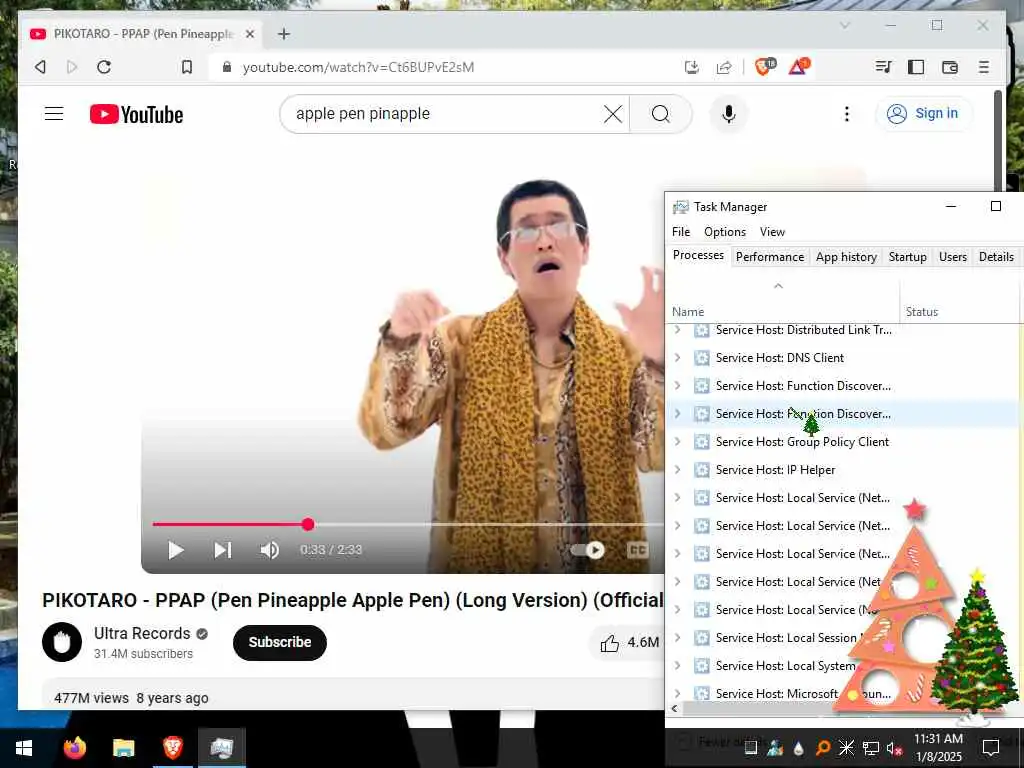Image resolution: width=1024 pixels, height=768 pixels.
Task: Open the Brave Rewards triangle icon
Action: point(798,66)
